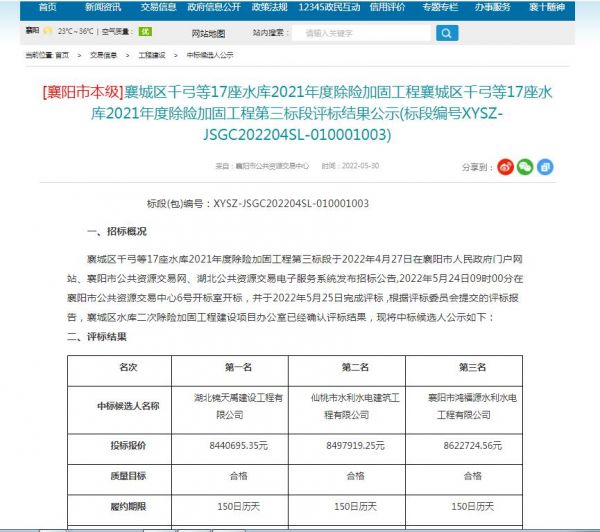600x532 pixels.
Task: Click 交易信息 in the breadcrumb path
Action: (x=103, y=54)
